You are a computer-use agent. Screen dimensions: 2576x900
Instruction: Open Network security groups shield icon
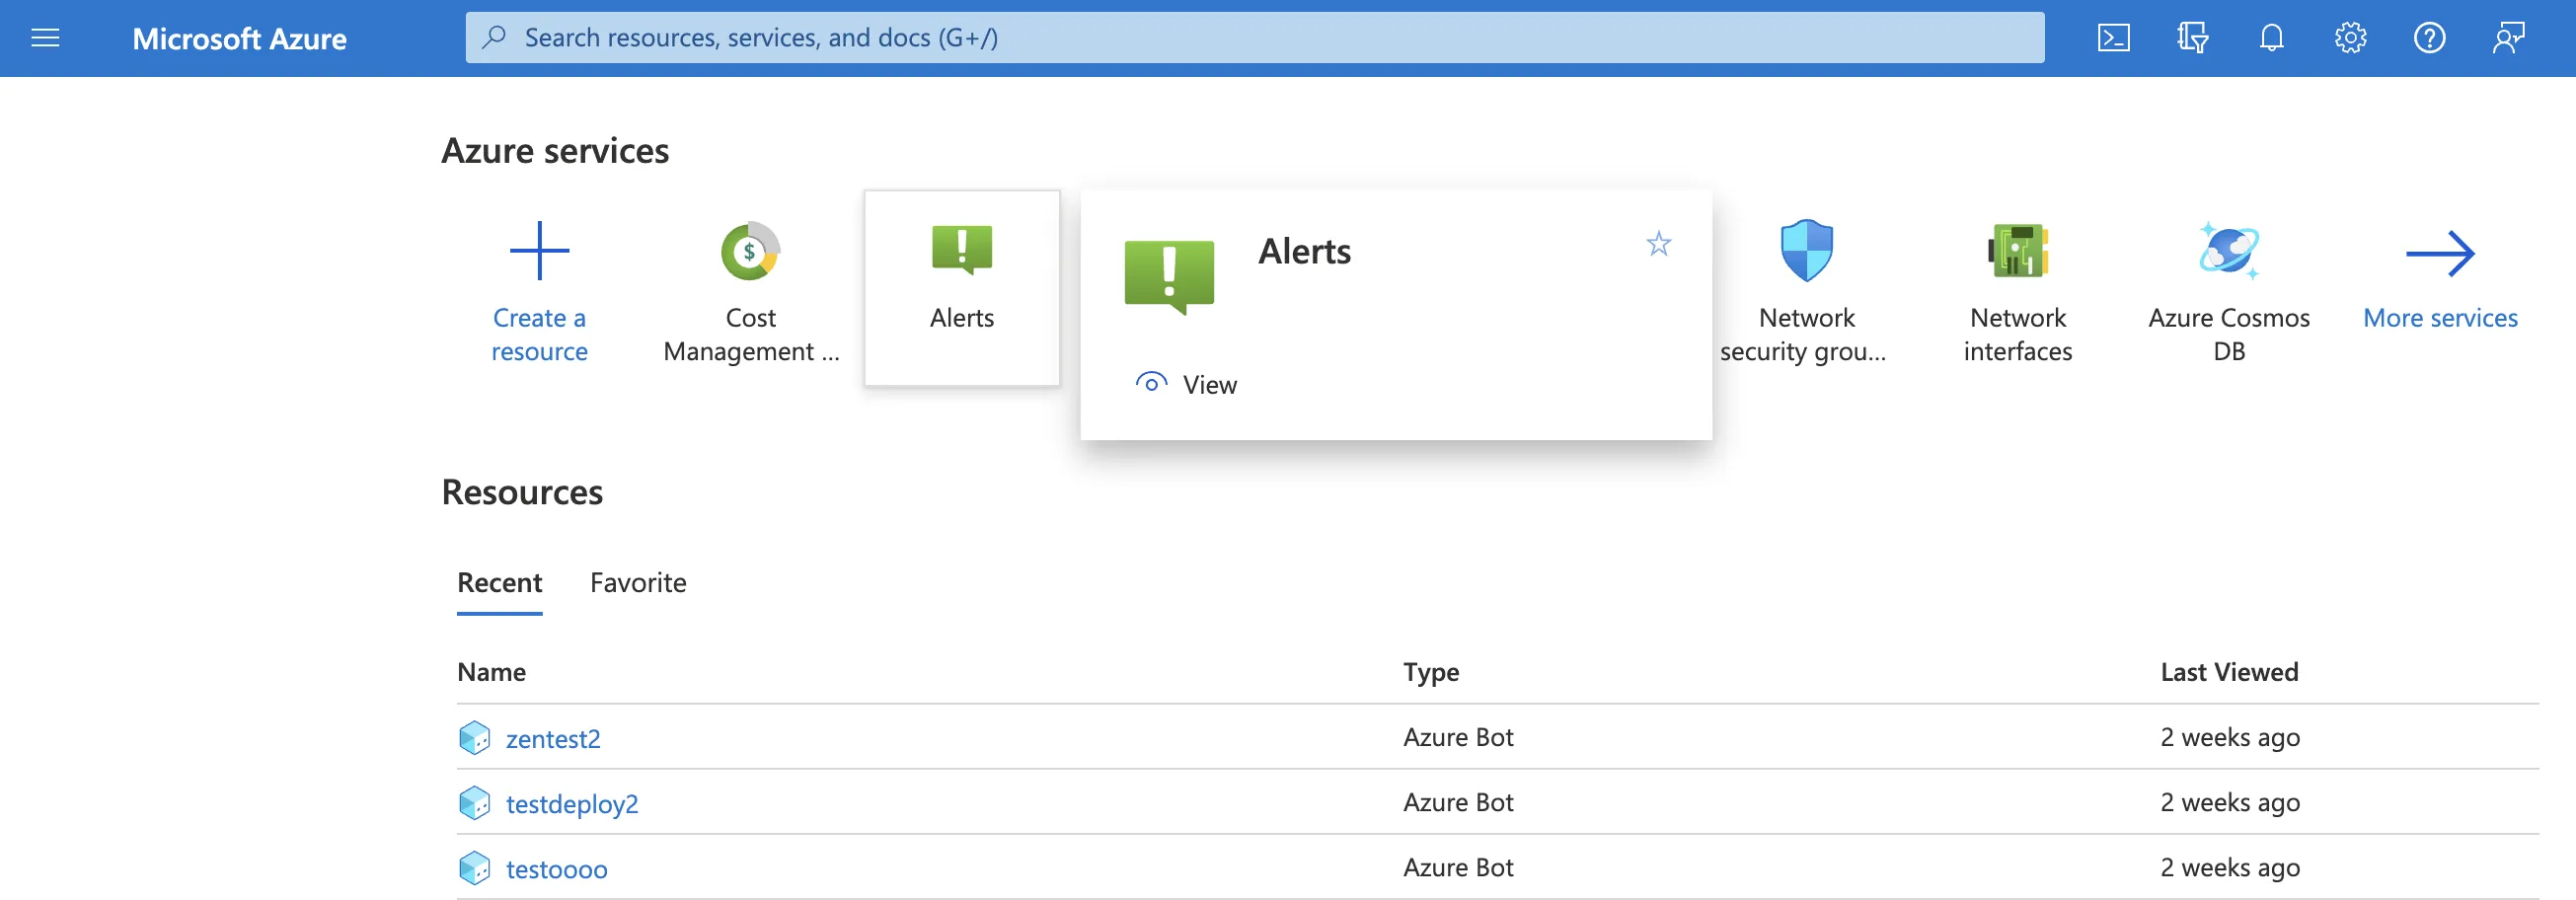[x=1806, y=250]
